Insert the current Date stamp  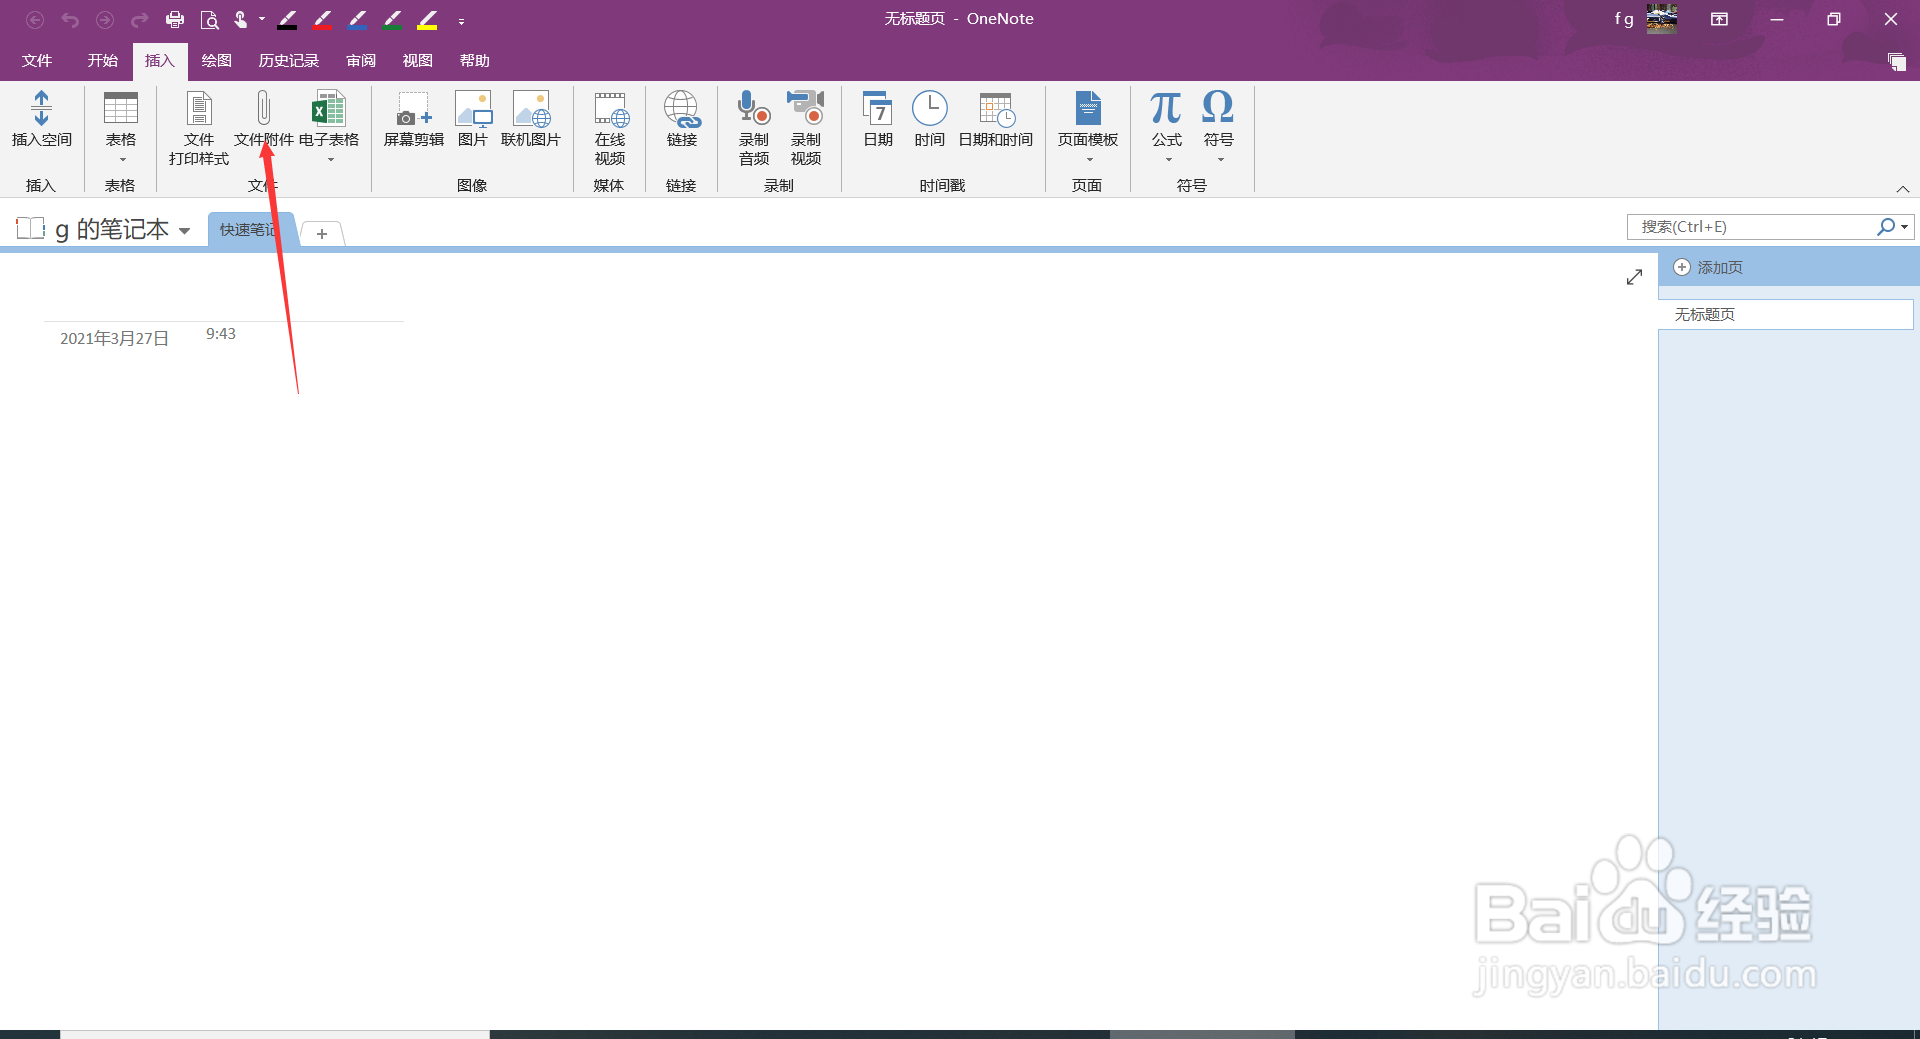[878, 119]
